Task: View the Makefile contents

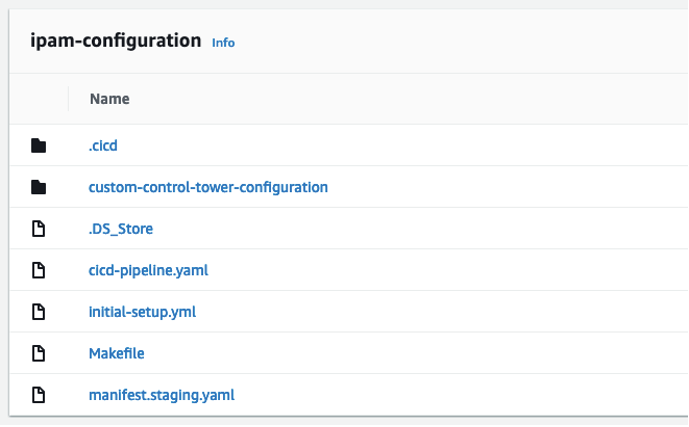Action: click(116, 353)
